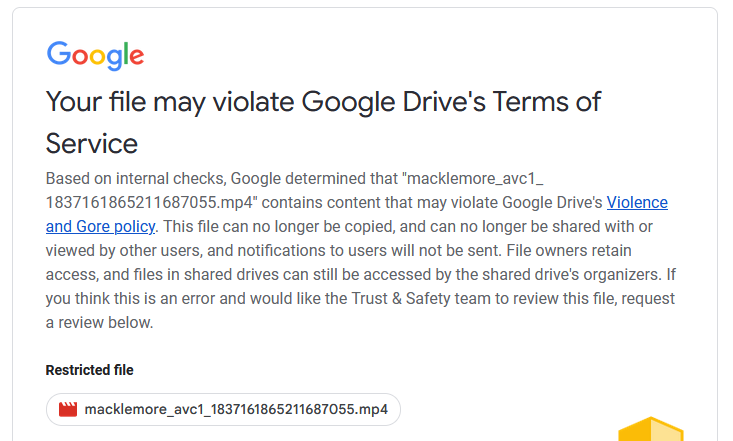Click 'Based on internal checks' text

(136, 179)
